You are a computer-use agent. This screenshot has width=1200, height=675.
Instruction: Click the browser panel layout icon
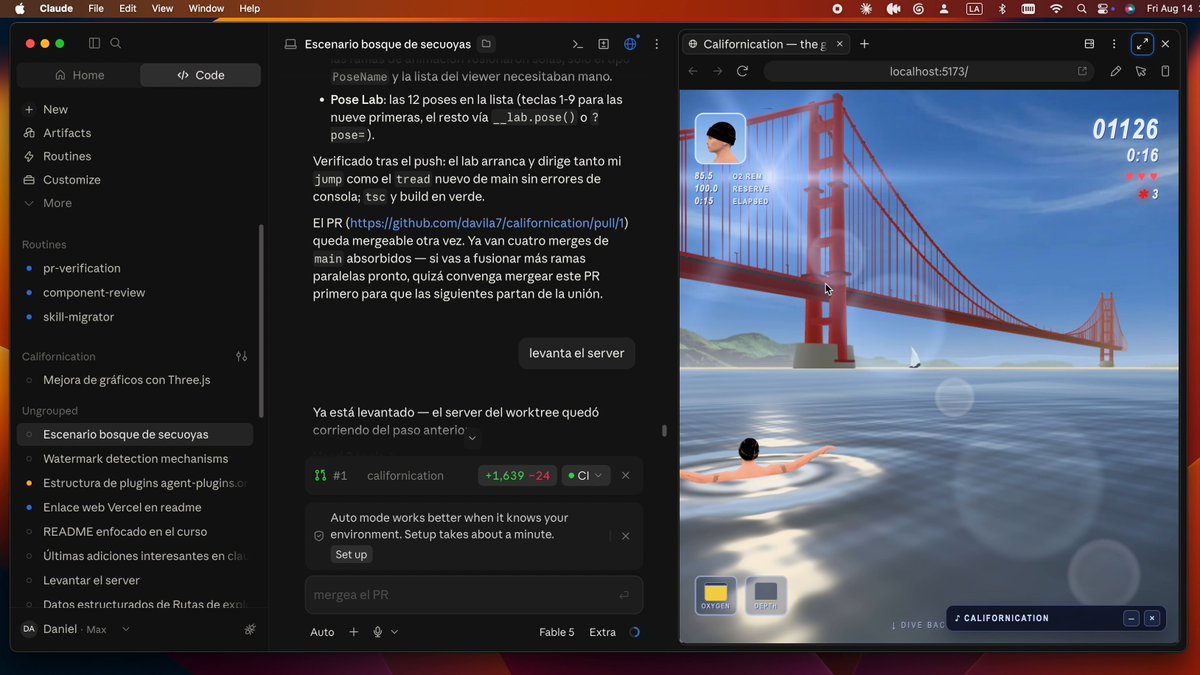(1090, 44)
